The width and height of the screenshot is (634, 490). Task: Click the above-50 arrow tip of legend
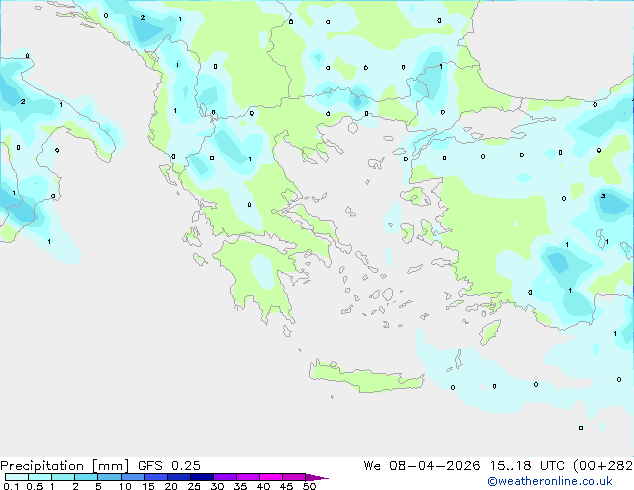pyautogui.click(x=317, y=477)
